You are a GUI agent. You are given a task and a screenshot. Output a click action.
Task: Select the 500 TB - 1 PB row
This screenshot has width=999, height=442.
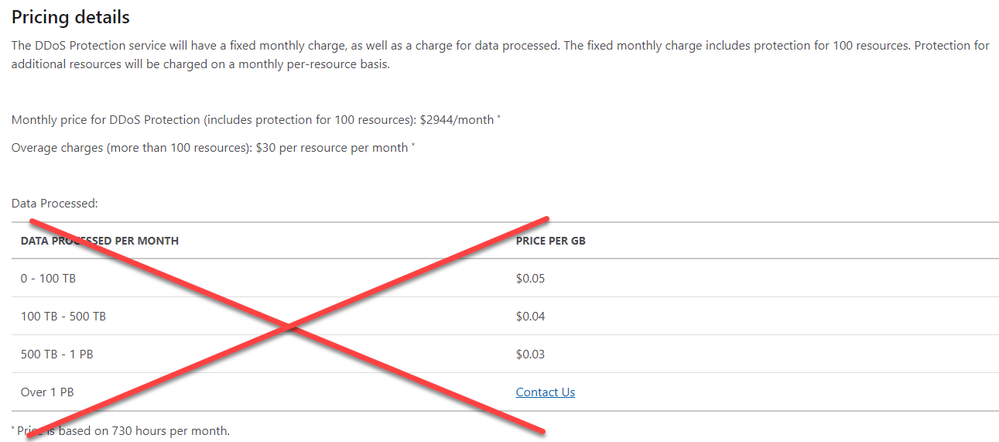pyautogui.click(x=505, y=353)
